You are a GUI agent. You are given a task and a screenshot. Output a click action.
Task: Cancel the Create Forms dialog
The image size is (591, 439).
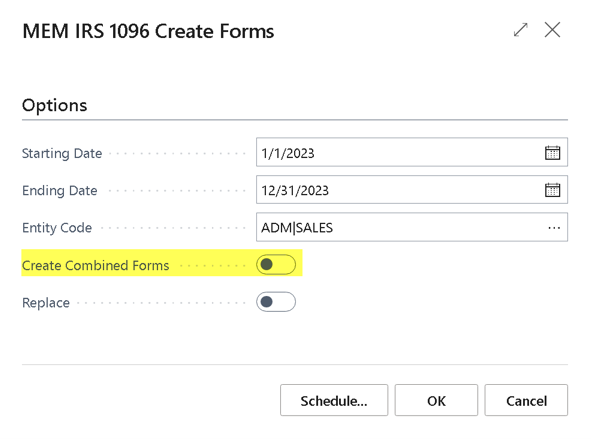(526, 400)
